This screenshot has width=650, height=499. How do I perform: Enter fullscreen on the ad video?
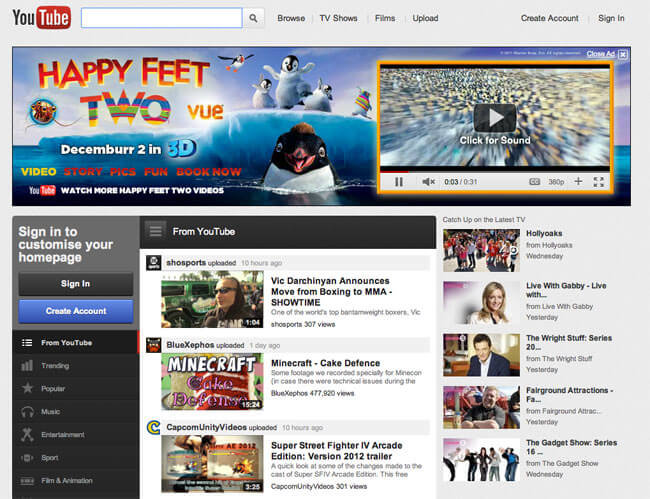click(x=598, y=181)
